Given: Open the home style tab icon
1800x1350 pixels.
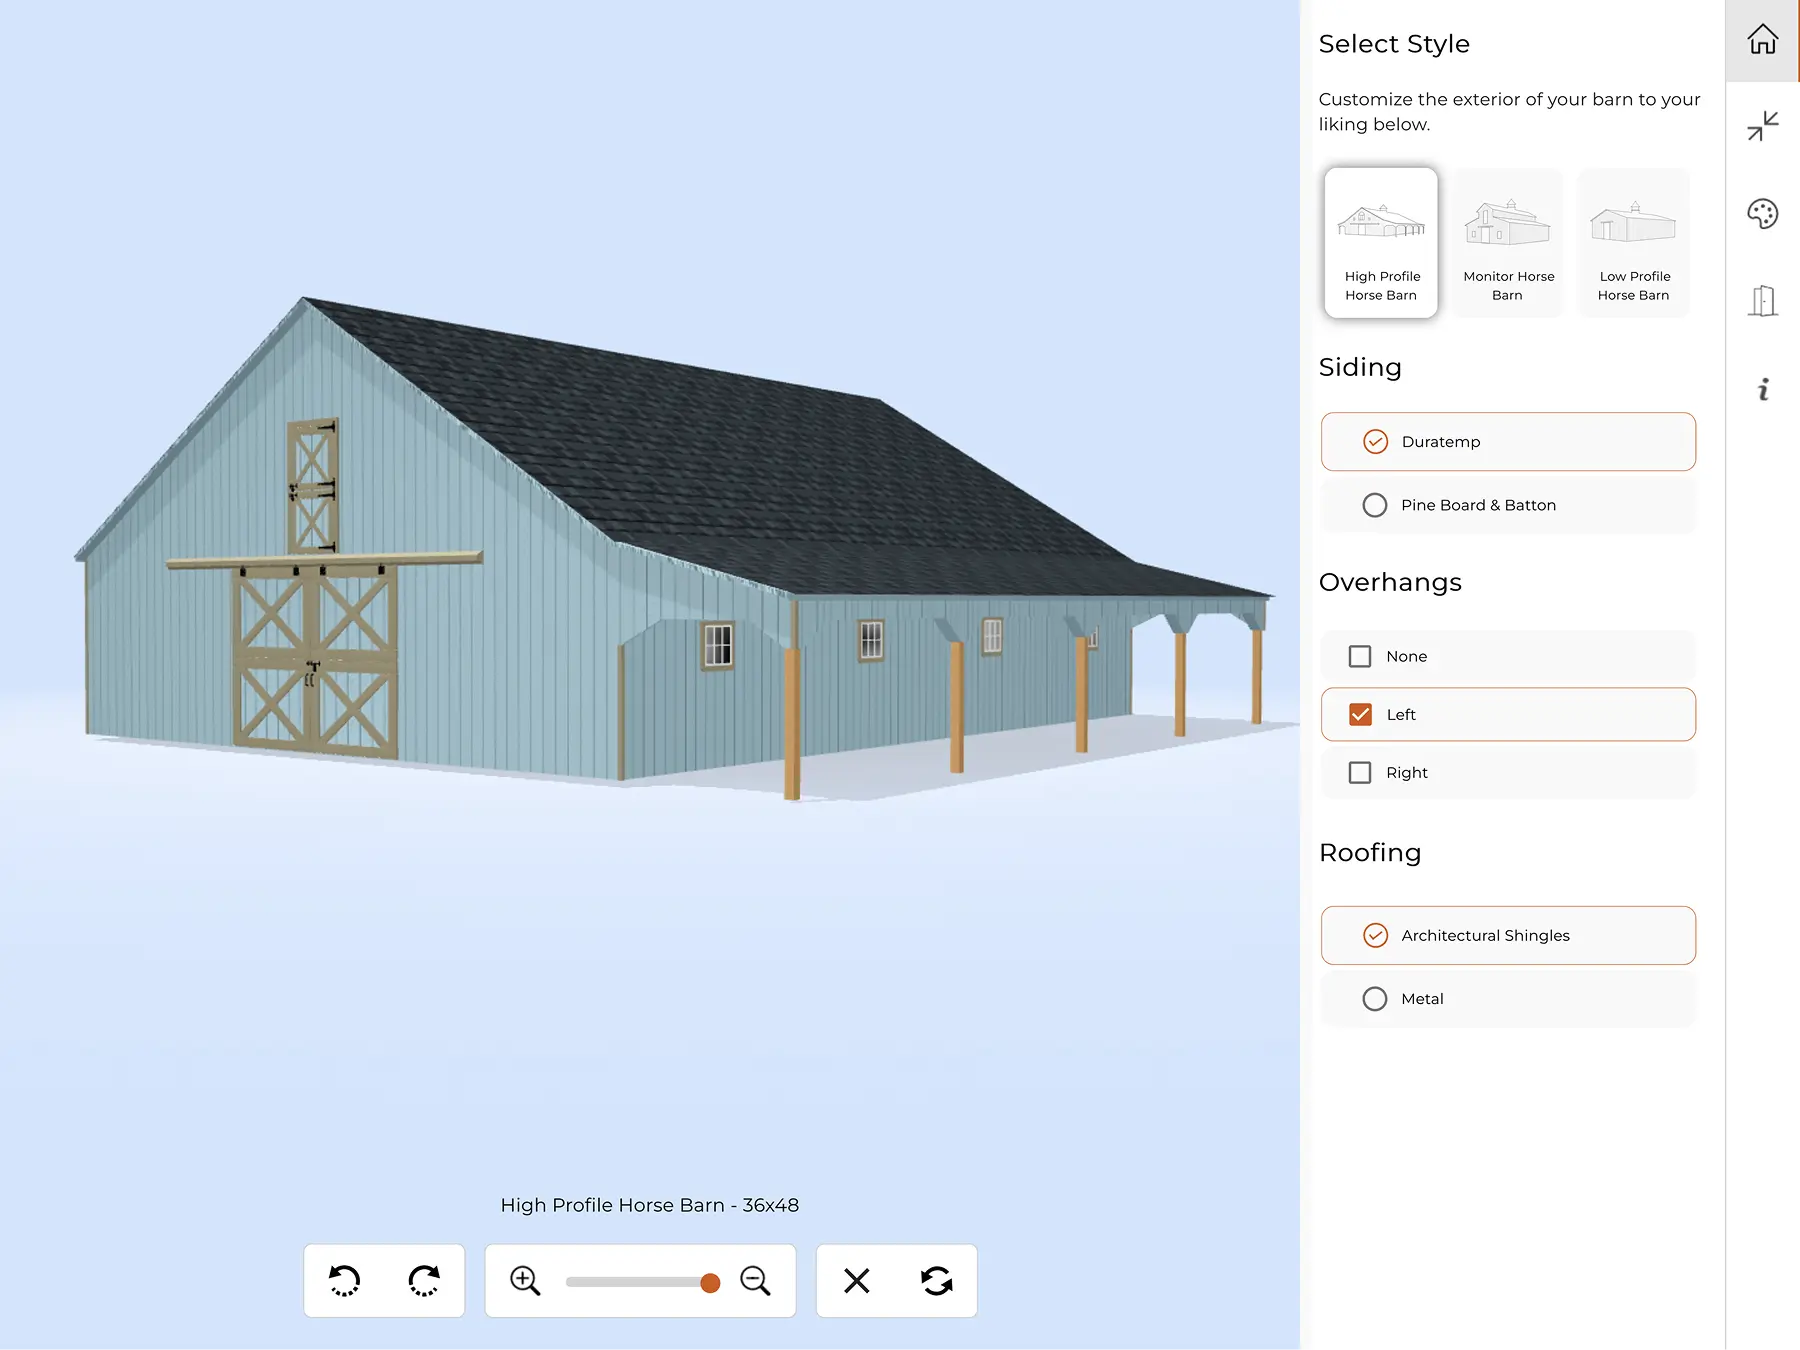Looking at the screenshot, I should (x=1762, y=40).
